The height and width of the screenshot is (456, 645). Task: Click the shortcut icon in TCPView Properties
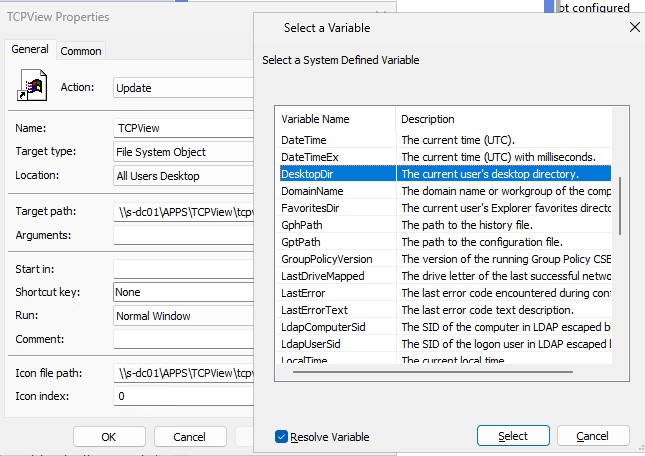32,86
